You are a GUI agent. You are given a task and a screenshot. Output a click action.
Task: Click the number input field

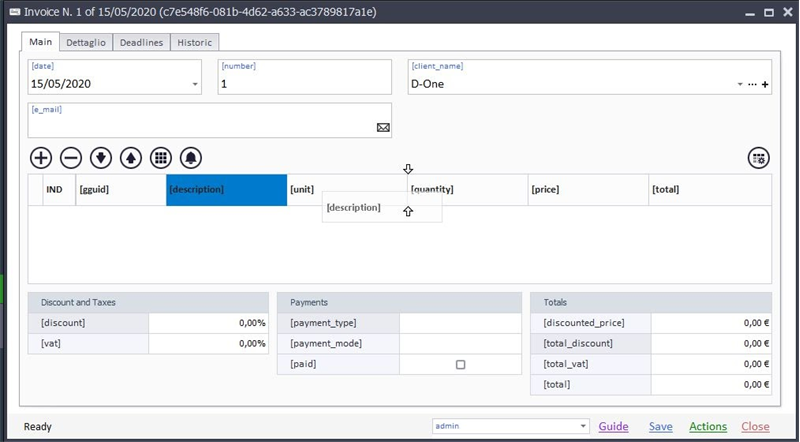305,77
